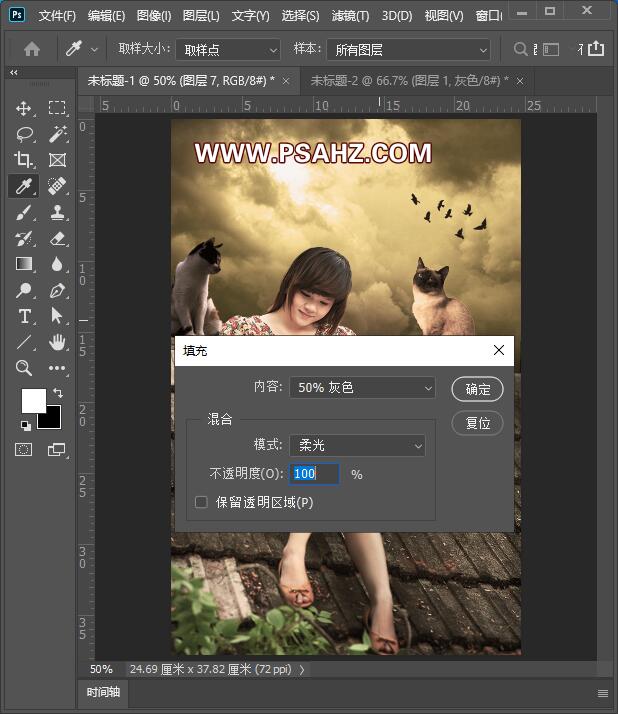Open the File menu
The image size is (618, 714).
tap(57, 16)
